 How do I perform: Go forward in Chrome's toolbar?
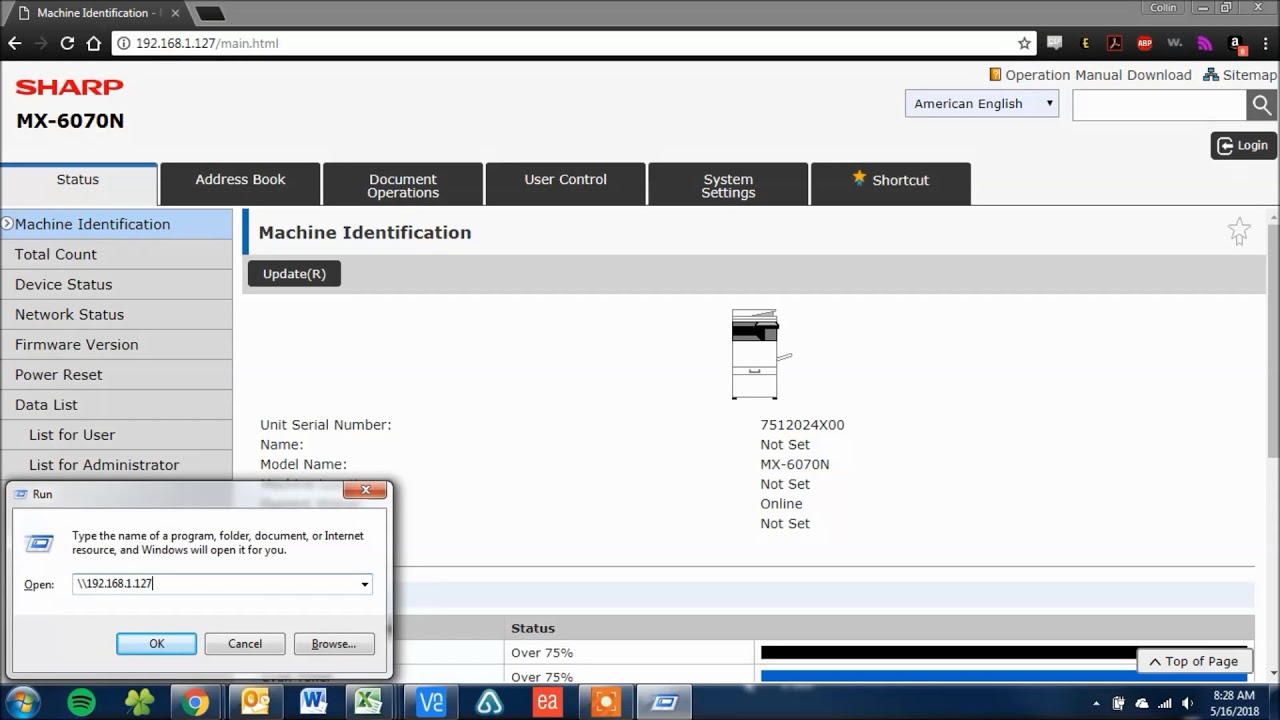click(41, 43)
